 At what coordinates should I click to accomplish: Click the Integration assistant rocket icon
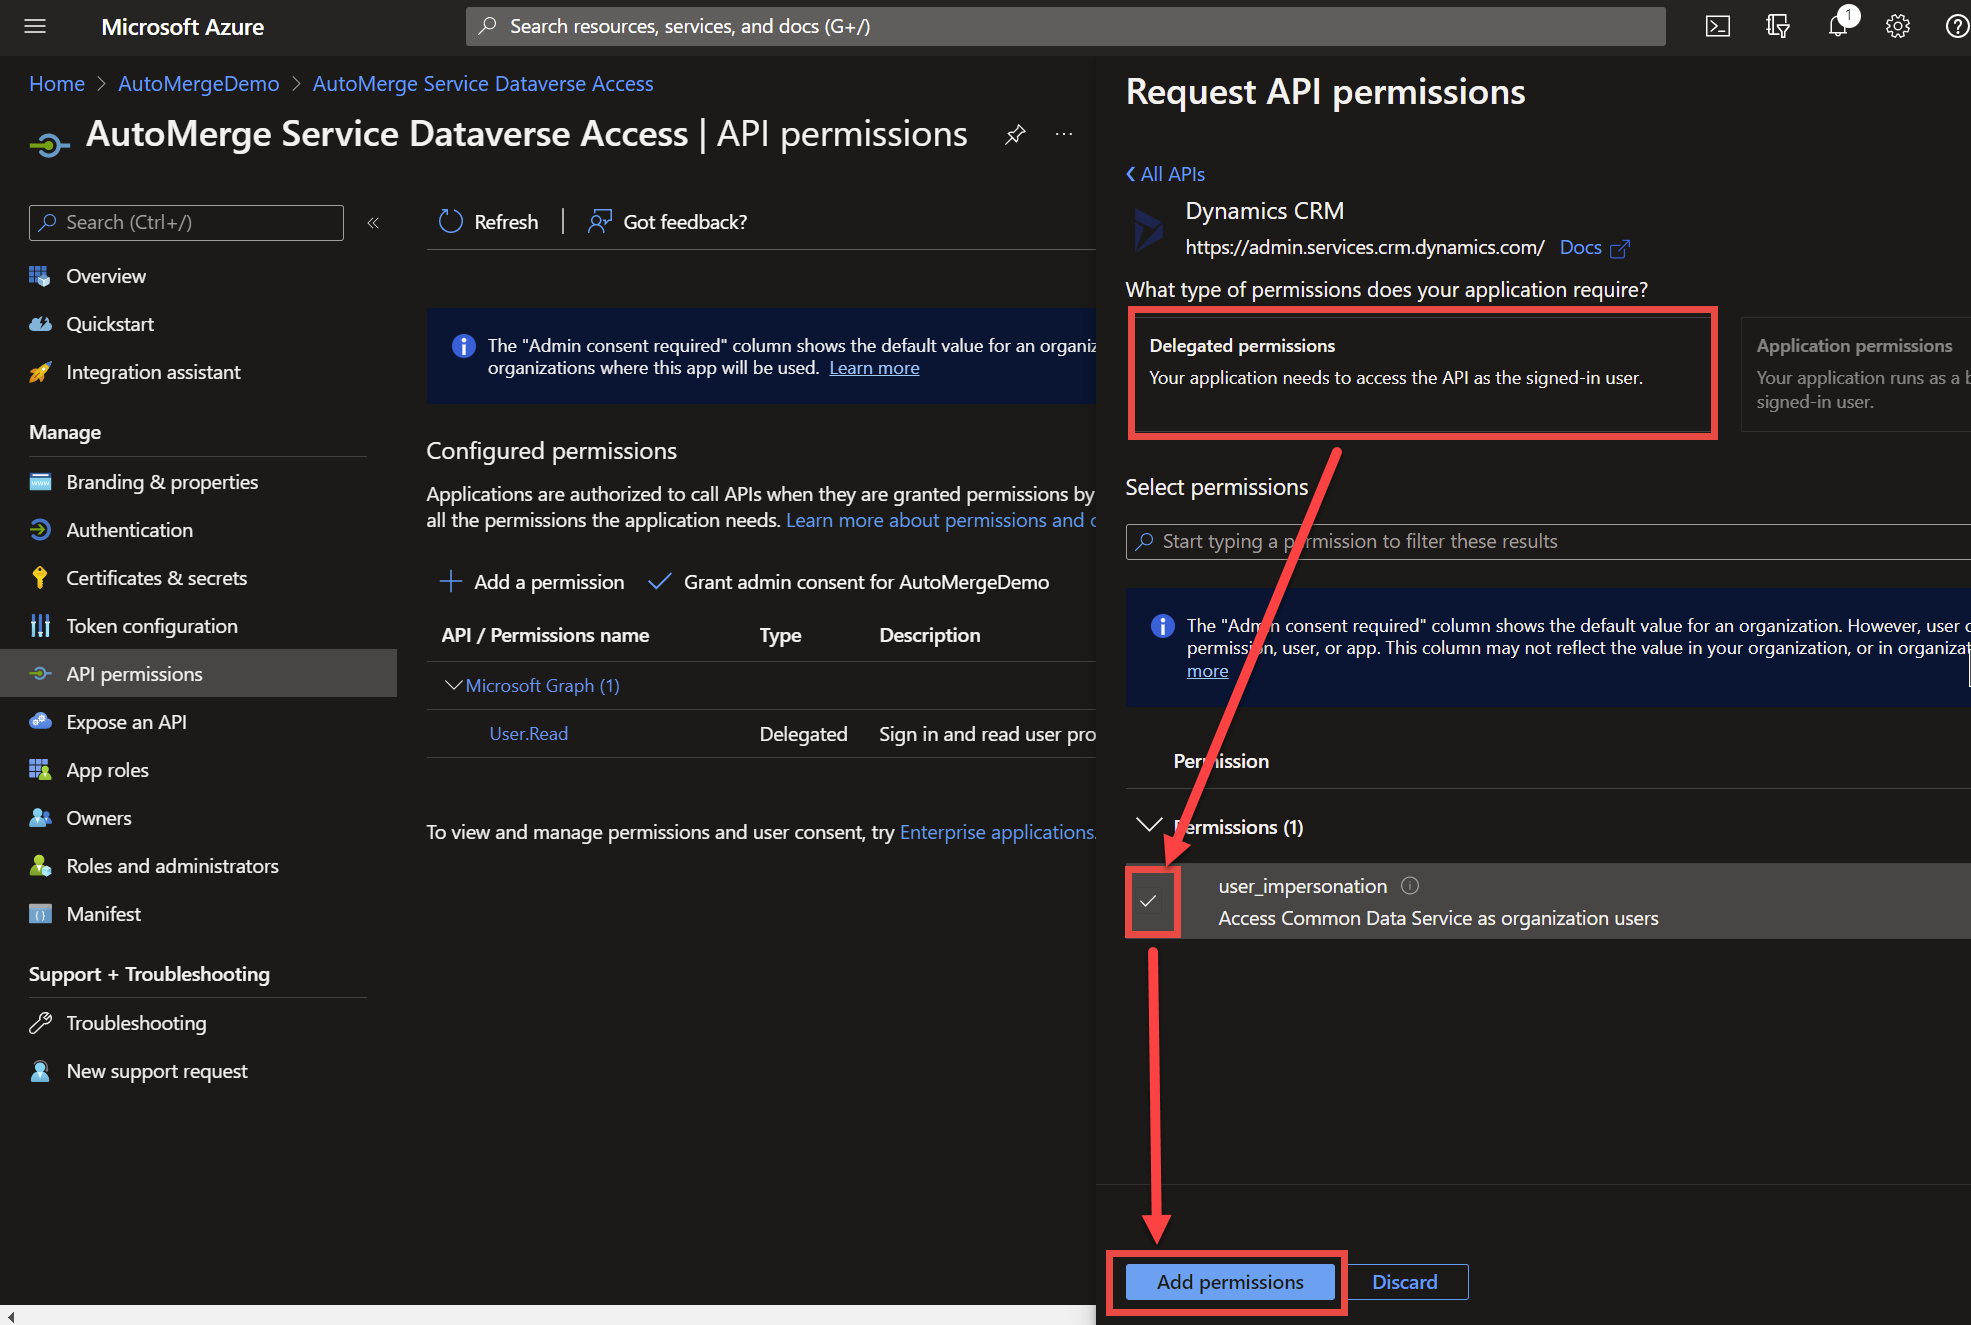tap(40, 372)
